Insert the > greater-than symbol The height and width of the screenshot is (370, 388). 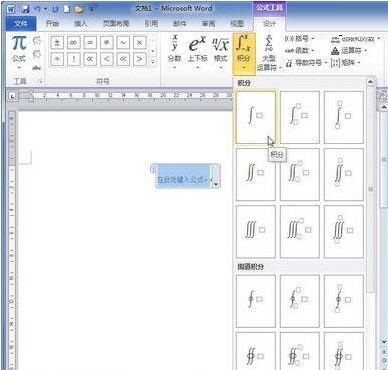pyautogui.click(x=139, y=59)
